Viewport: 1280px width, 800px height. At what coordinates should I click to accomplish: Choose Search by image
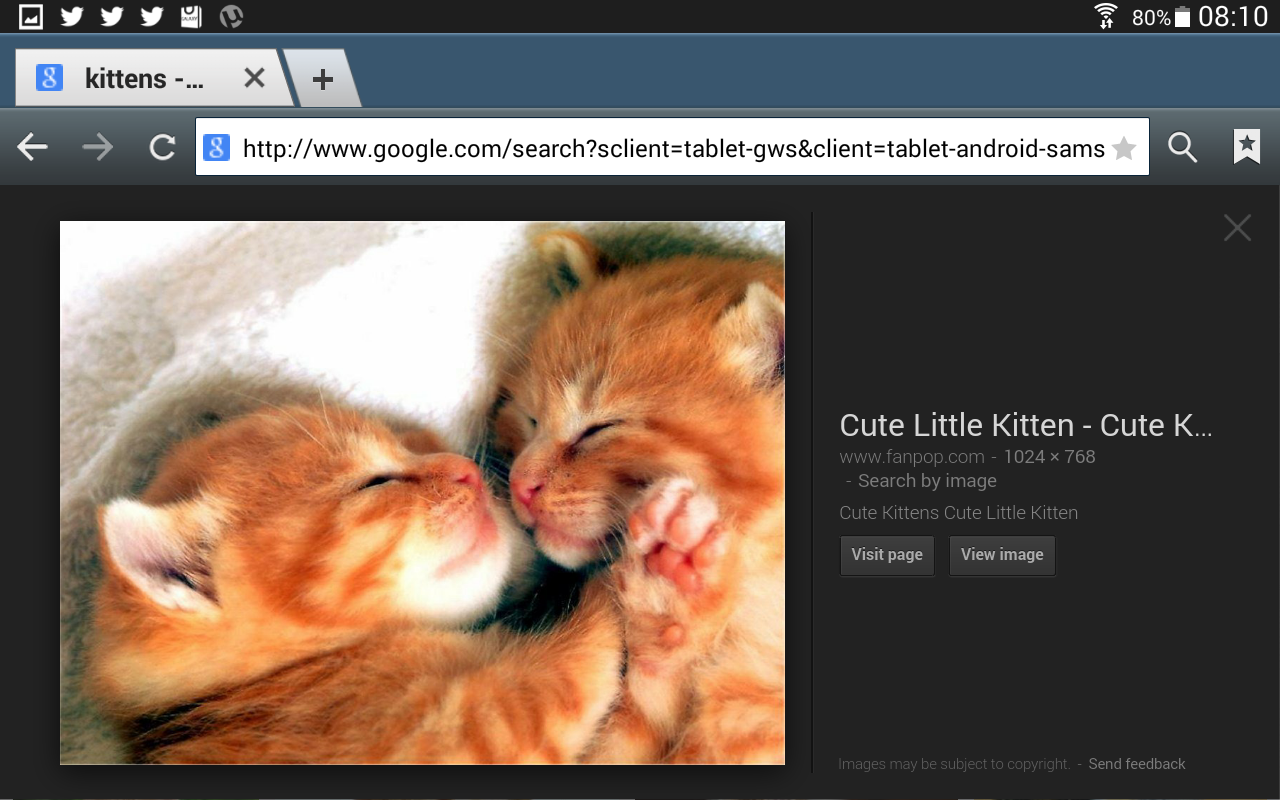pos(927,481)
